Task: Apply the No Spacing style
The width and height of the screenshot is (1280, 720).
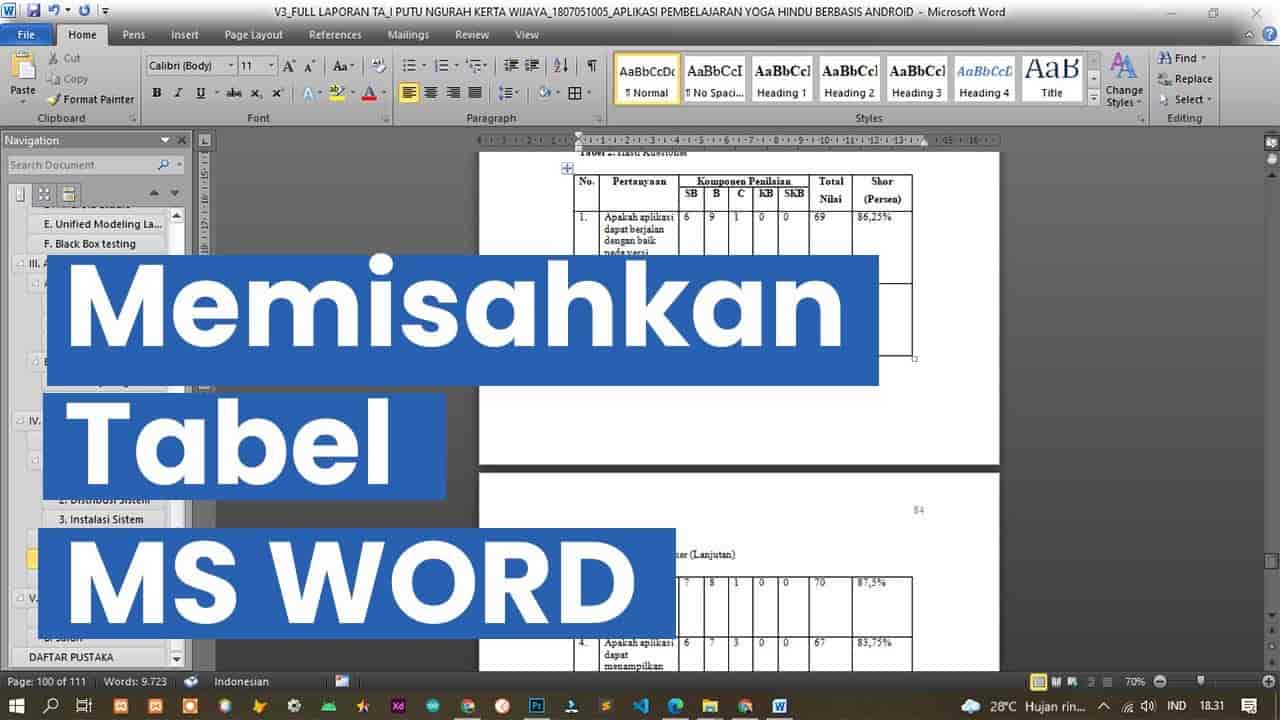Action: [714, 79]
